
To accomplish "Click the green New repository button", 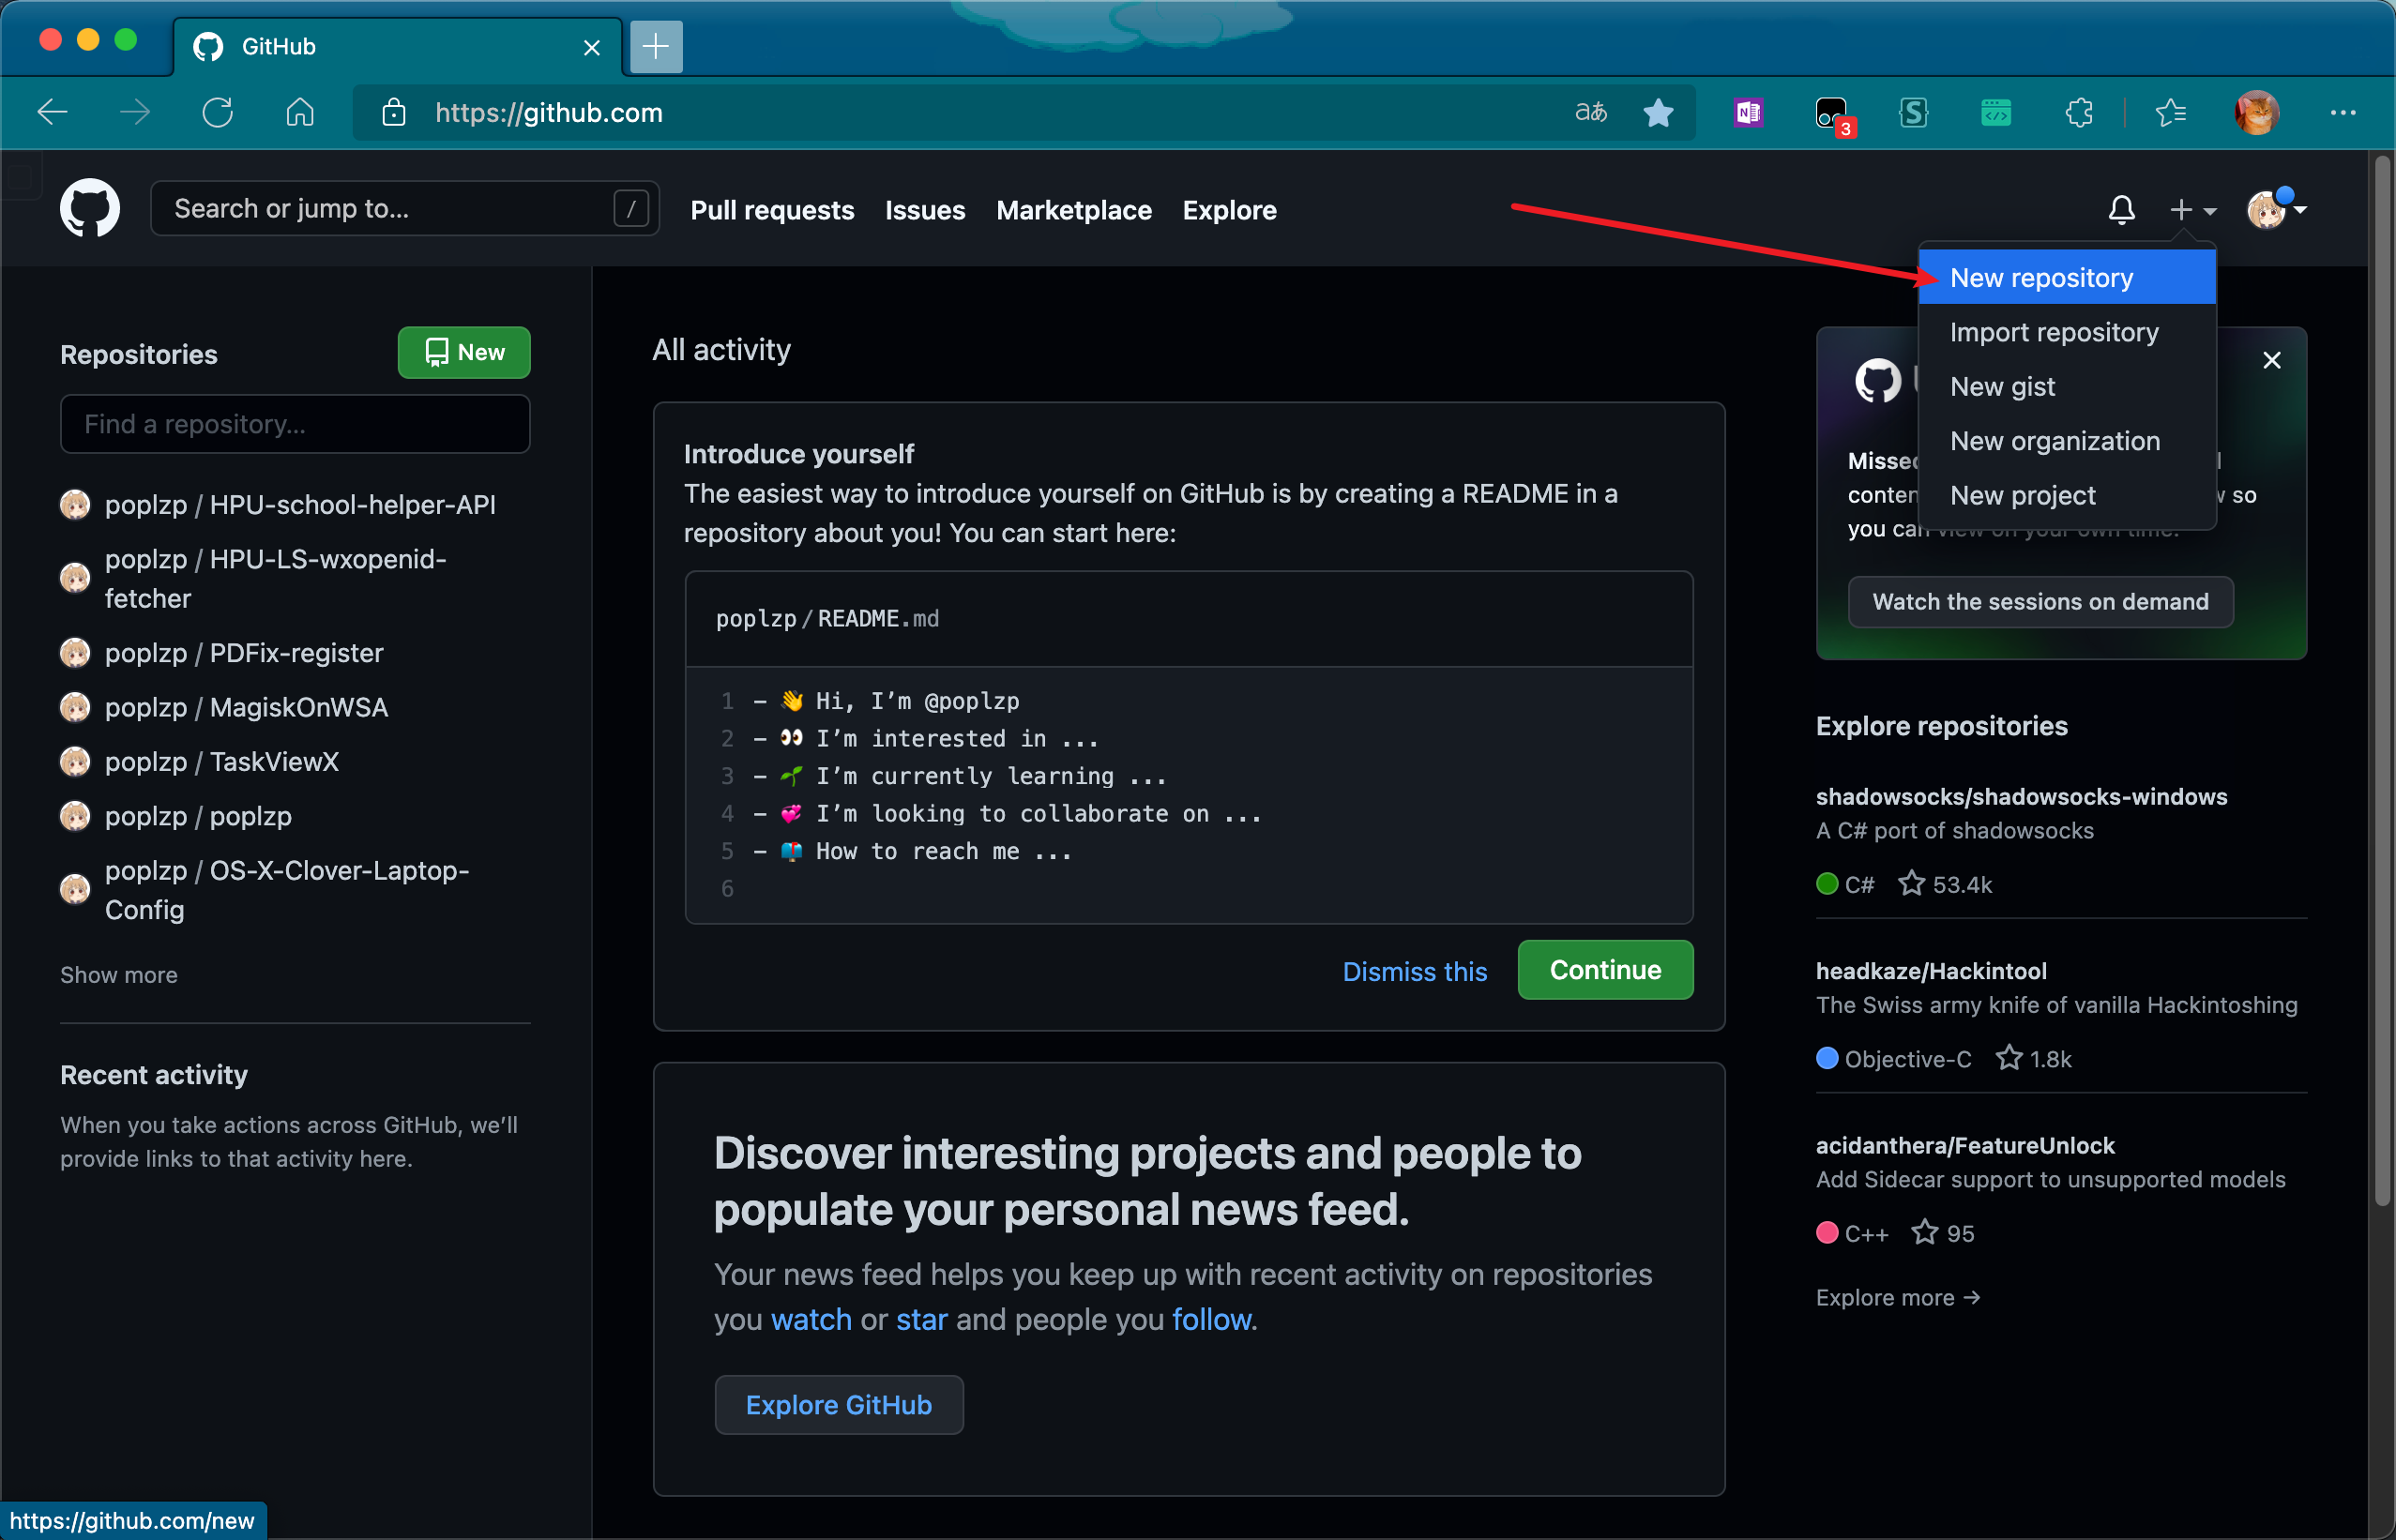I will click(464, 352).
